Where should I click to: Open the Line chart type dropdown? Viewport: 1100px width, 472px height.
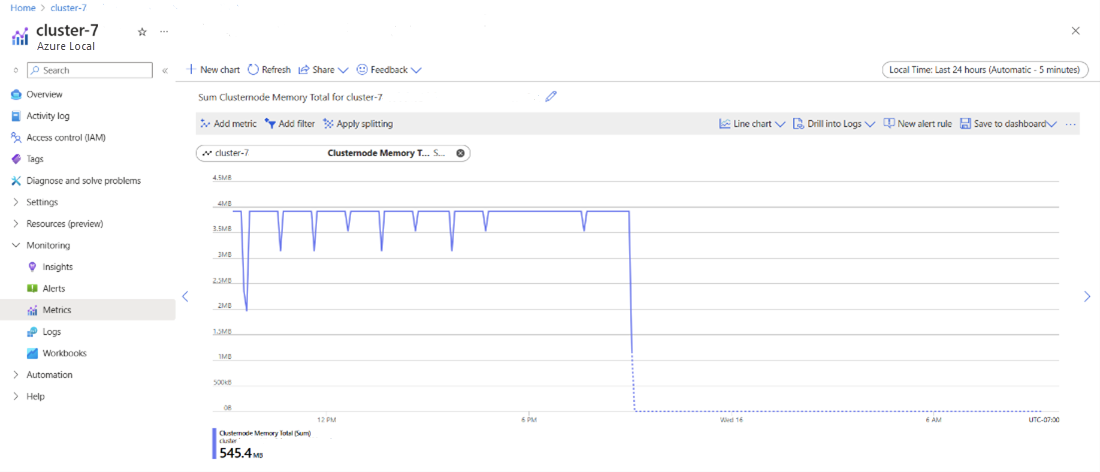[752, 124]
